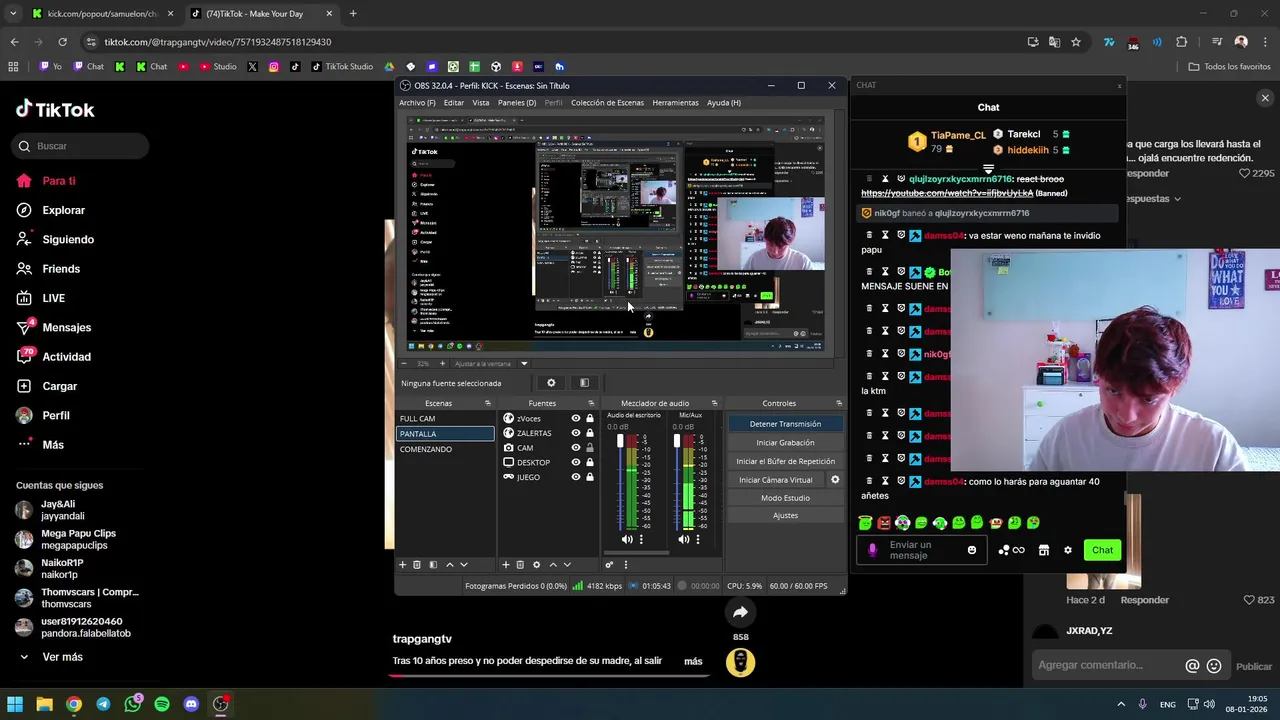Open Kick channel shop icon
1280x720 pixels.
coord(1044,550)
